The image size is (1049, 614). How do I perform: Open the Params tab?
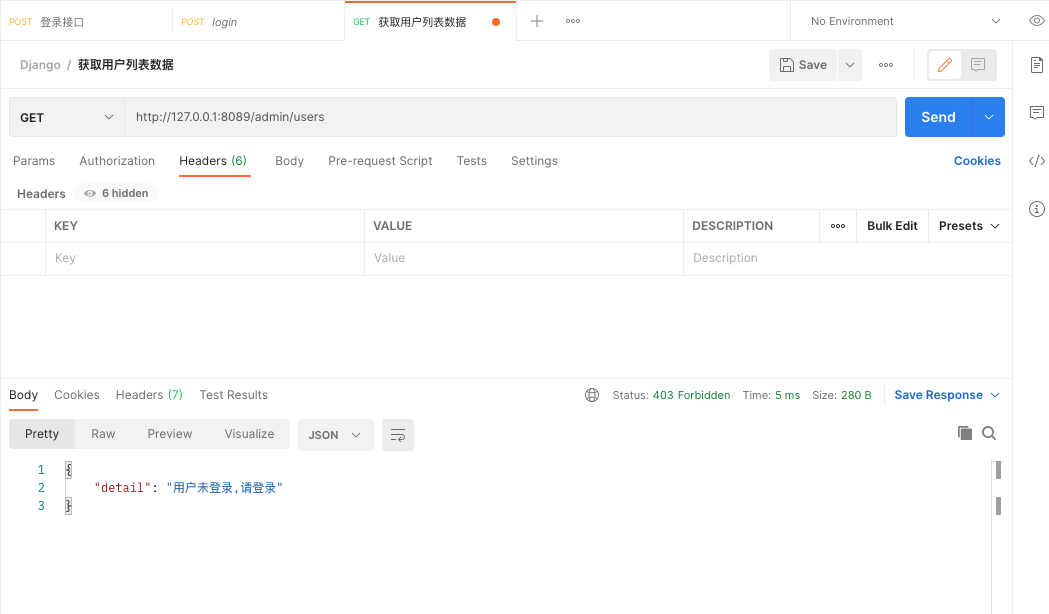pos(34,161)
